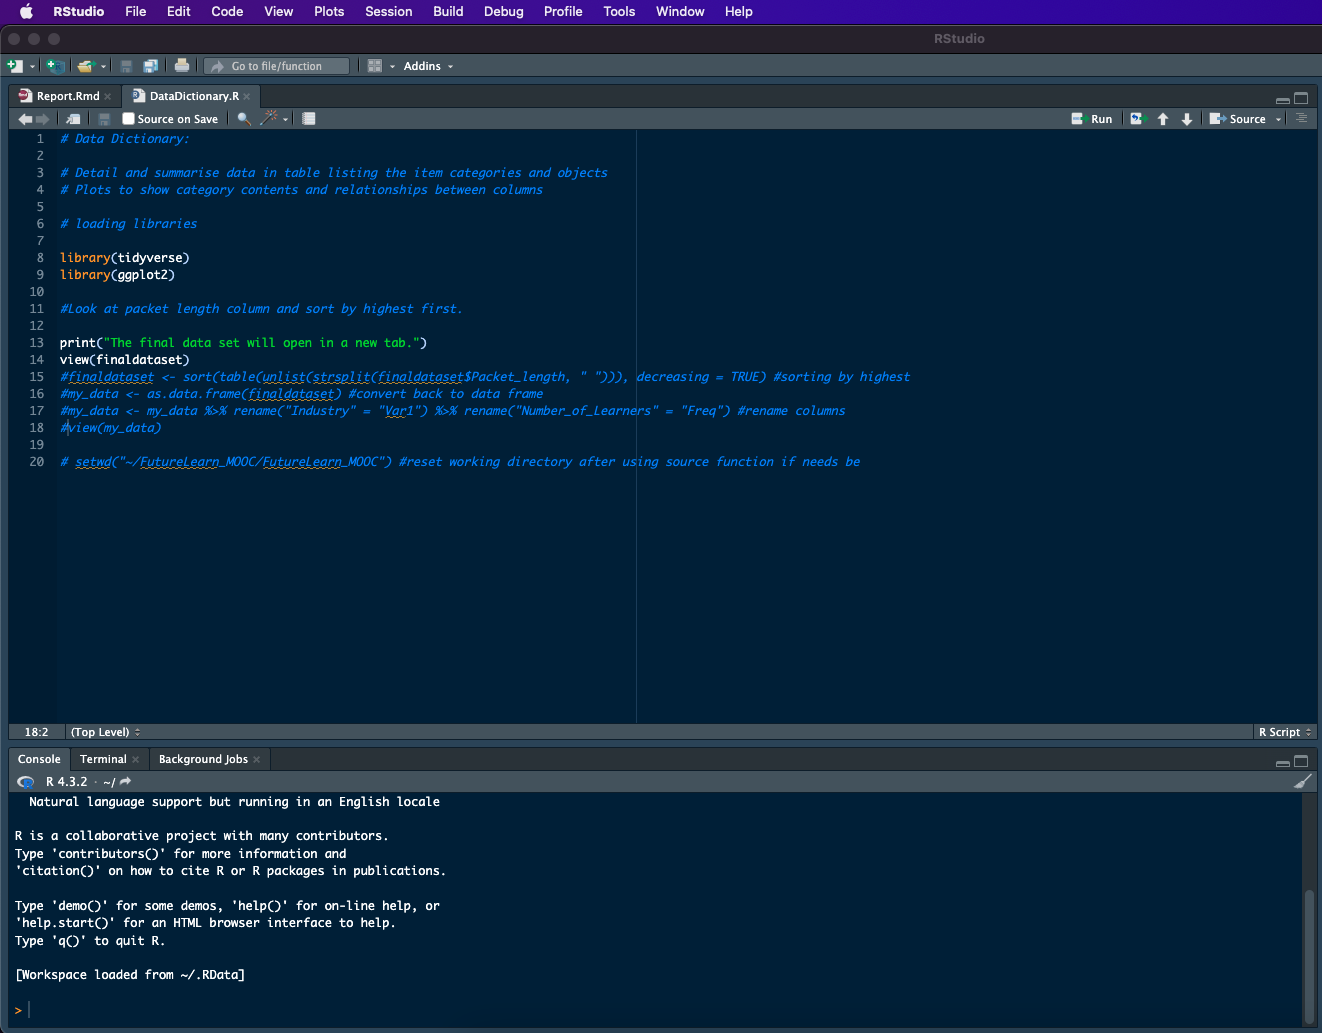This screenshot has height=1033, width=1322.
Task: Maximize the source editor pane
Action: point(1301,98)
